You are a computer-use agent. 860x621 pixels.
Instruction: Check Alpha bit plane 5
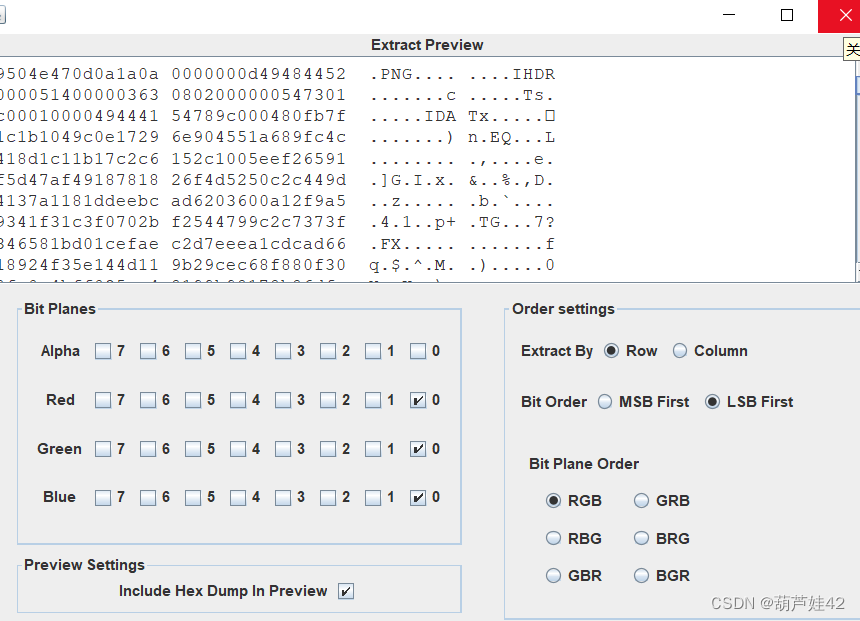click(x=193, y=351)
